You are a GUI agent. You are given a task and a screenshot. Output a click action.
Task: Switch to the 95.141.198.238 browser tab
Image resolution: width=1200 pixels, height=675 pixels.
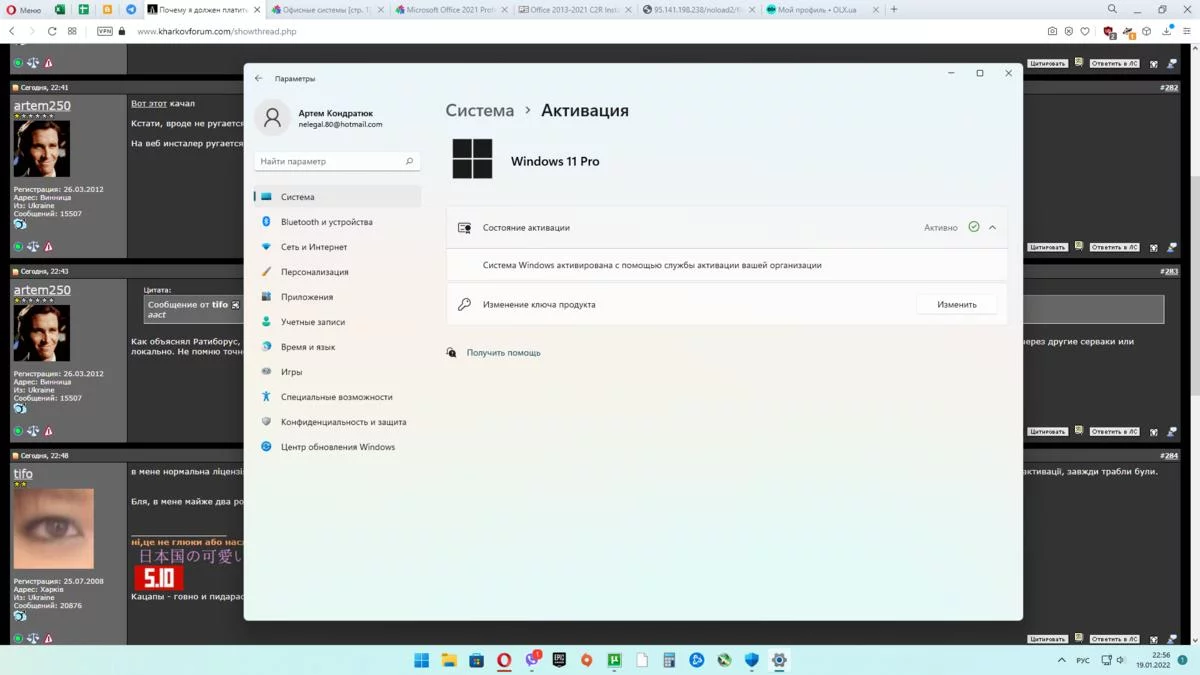[x=698, y=10]
